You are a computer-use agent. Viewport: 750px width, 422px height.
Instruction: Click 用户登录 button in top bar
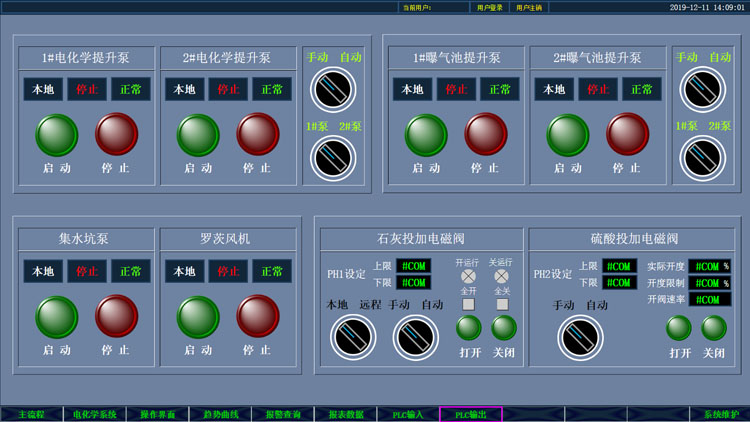[490, 7]
